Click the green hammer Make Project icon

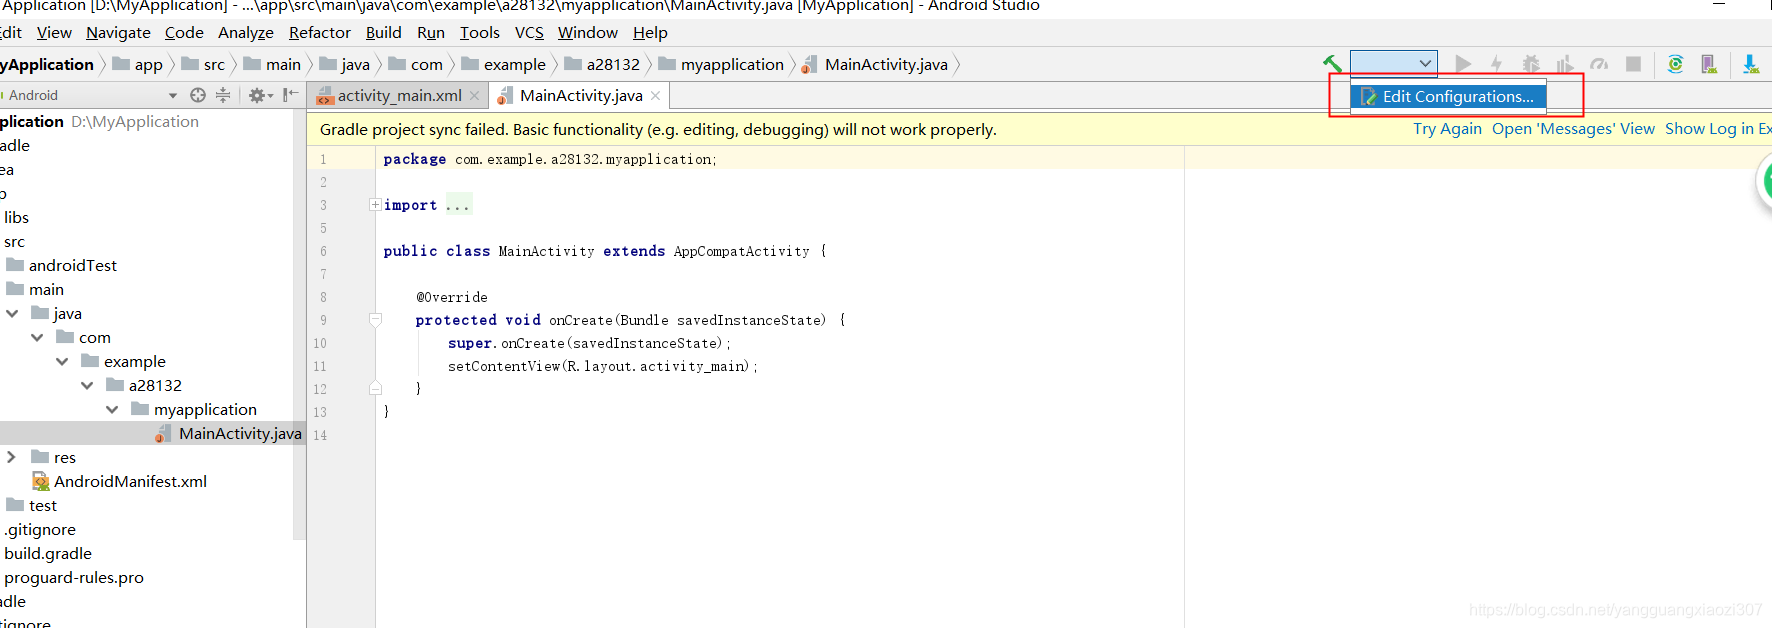click(1332, 64)
